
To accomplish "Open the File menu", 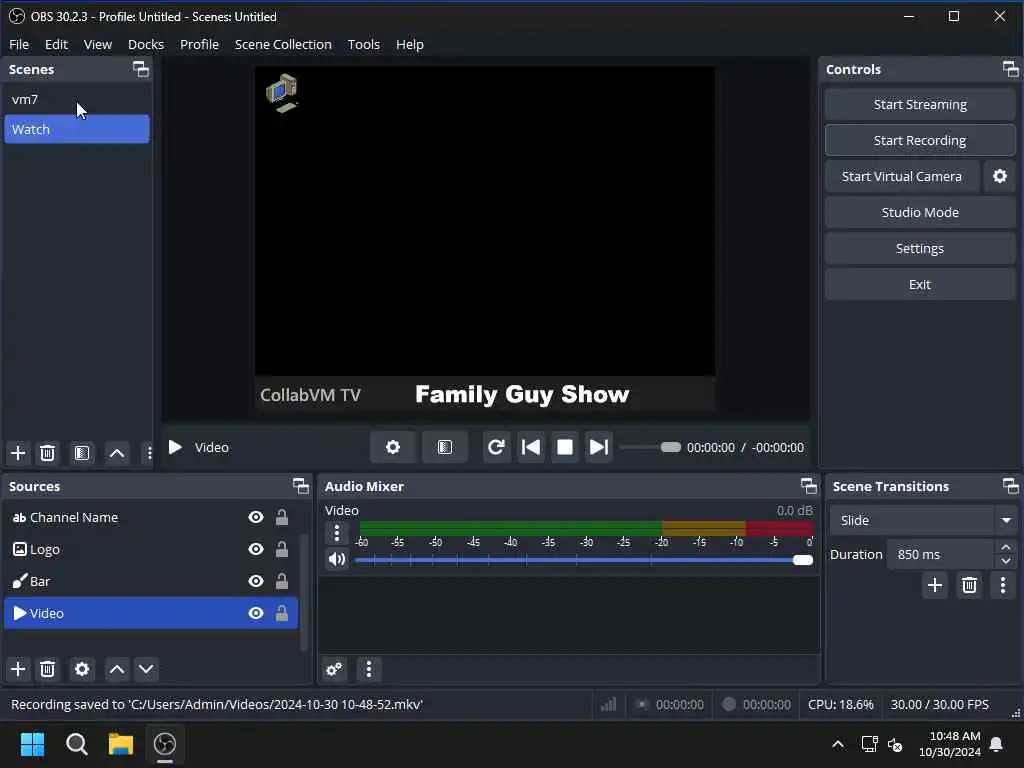I will (x=19, y=44).
